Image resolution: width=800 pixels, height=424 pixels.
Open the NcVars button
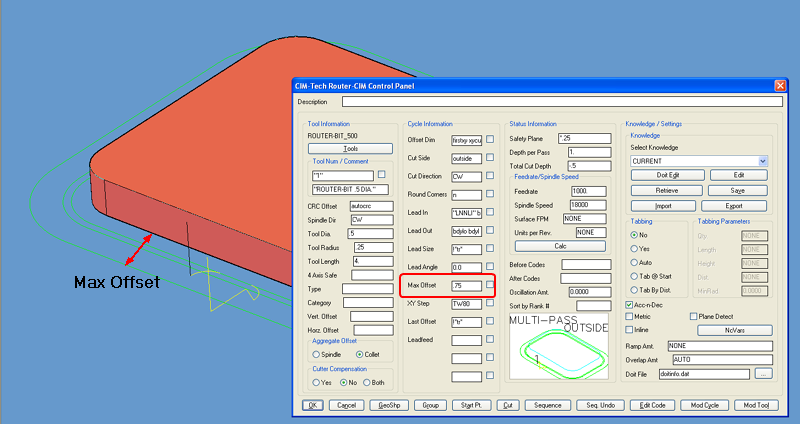[x=735, y=330]
